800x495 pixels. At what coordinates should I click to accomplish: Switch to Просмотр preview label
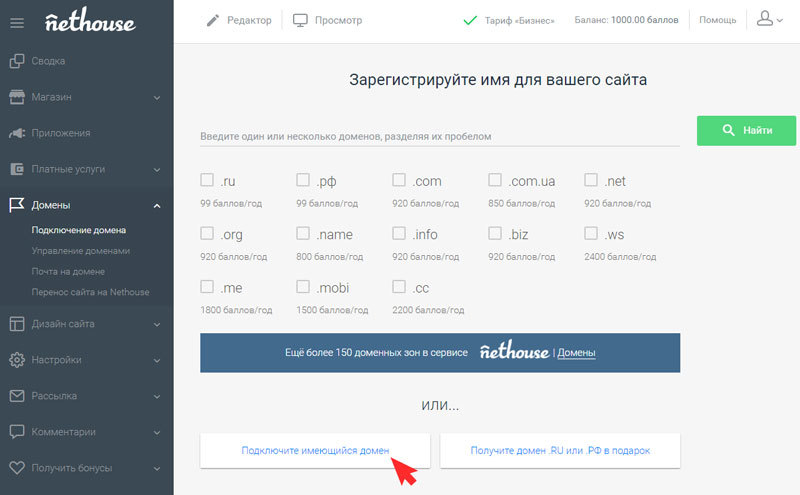coord(338,20)
